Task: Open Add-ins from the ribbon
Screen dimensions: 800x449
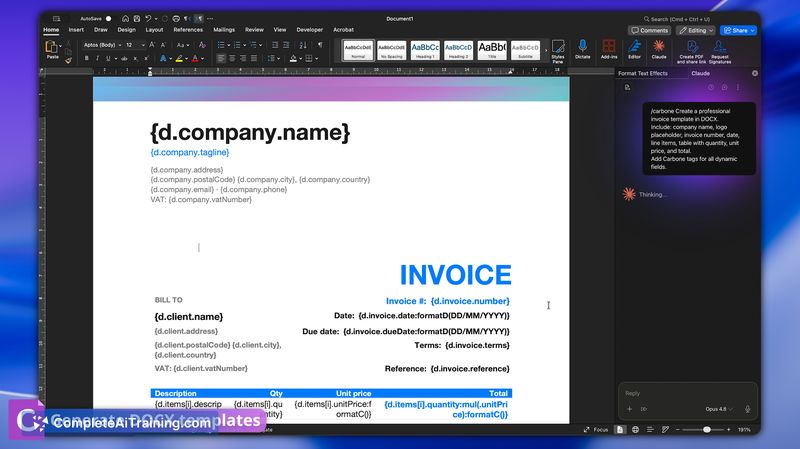Action: [x=609, y=49]
